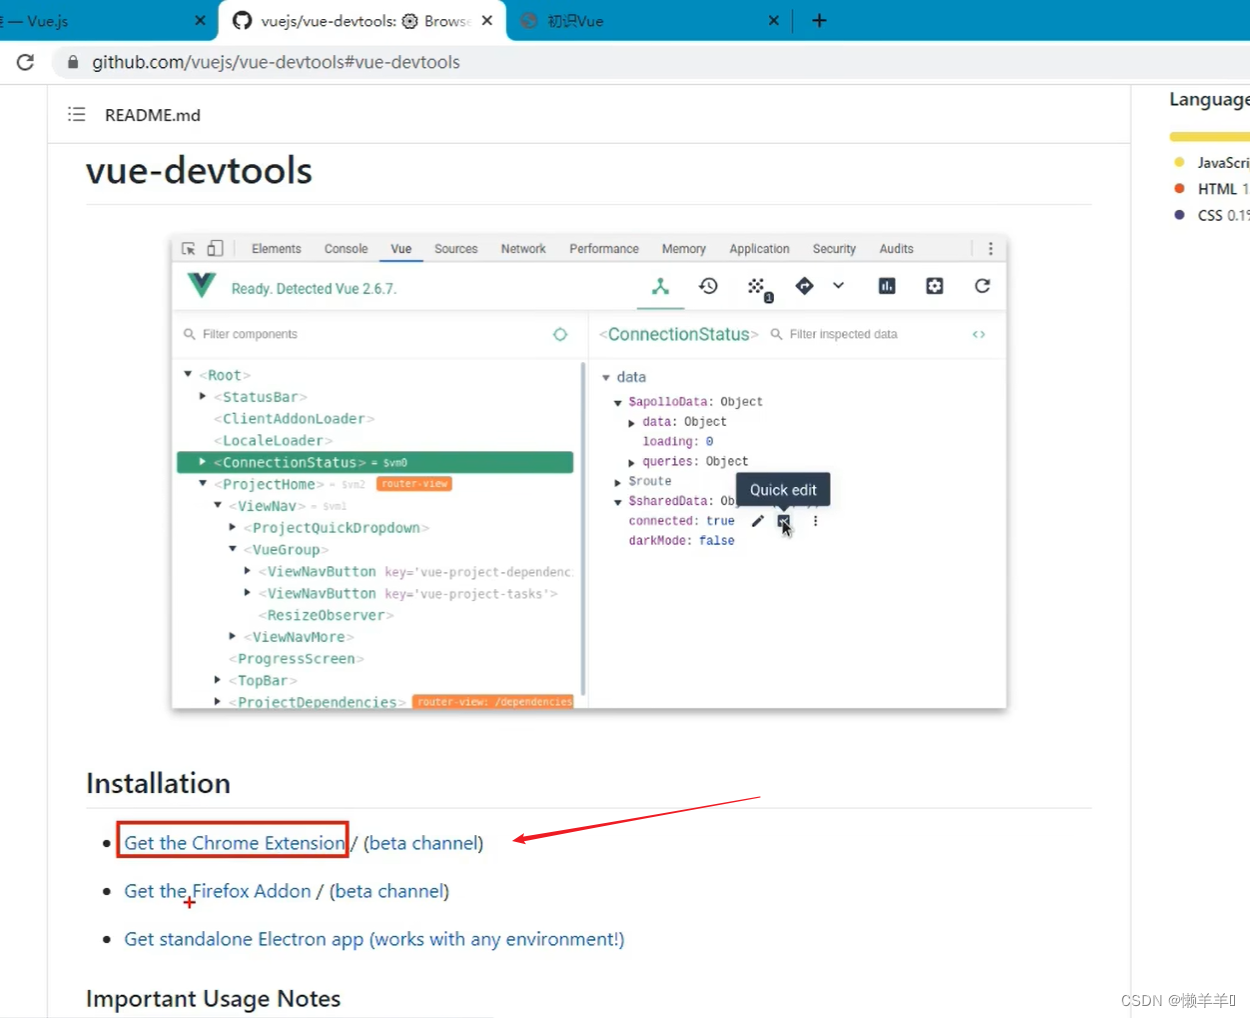
Task: Expand the queries: Object arrow
Action: click(x=632, y=462)
